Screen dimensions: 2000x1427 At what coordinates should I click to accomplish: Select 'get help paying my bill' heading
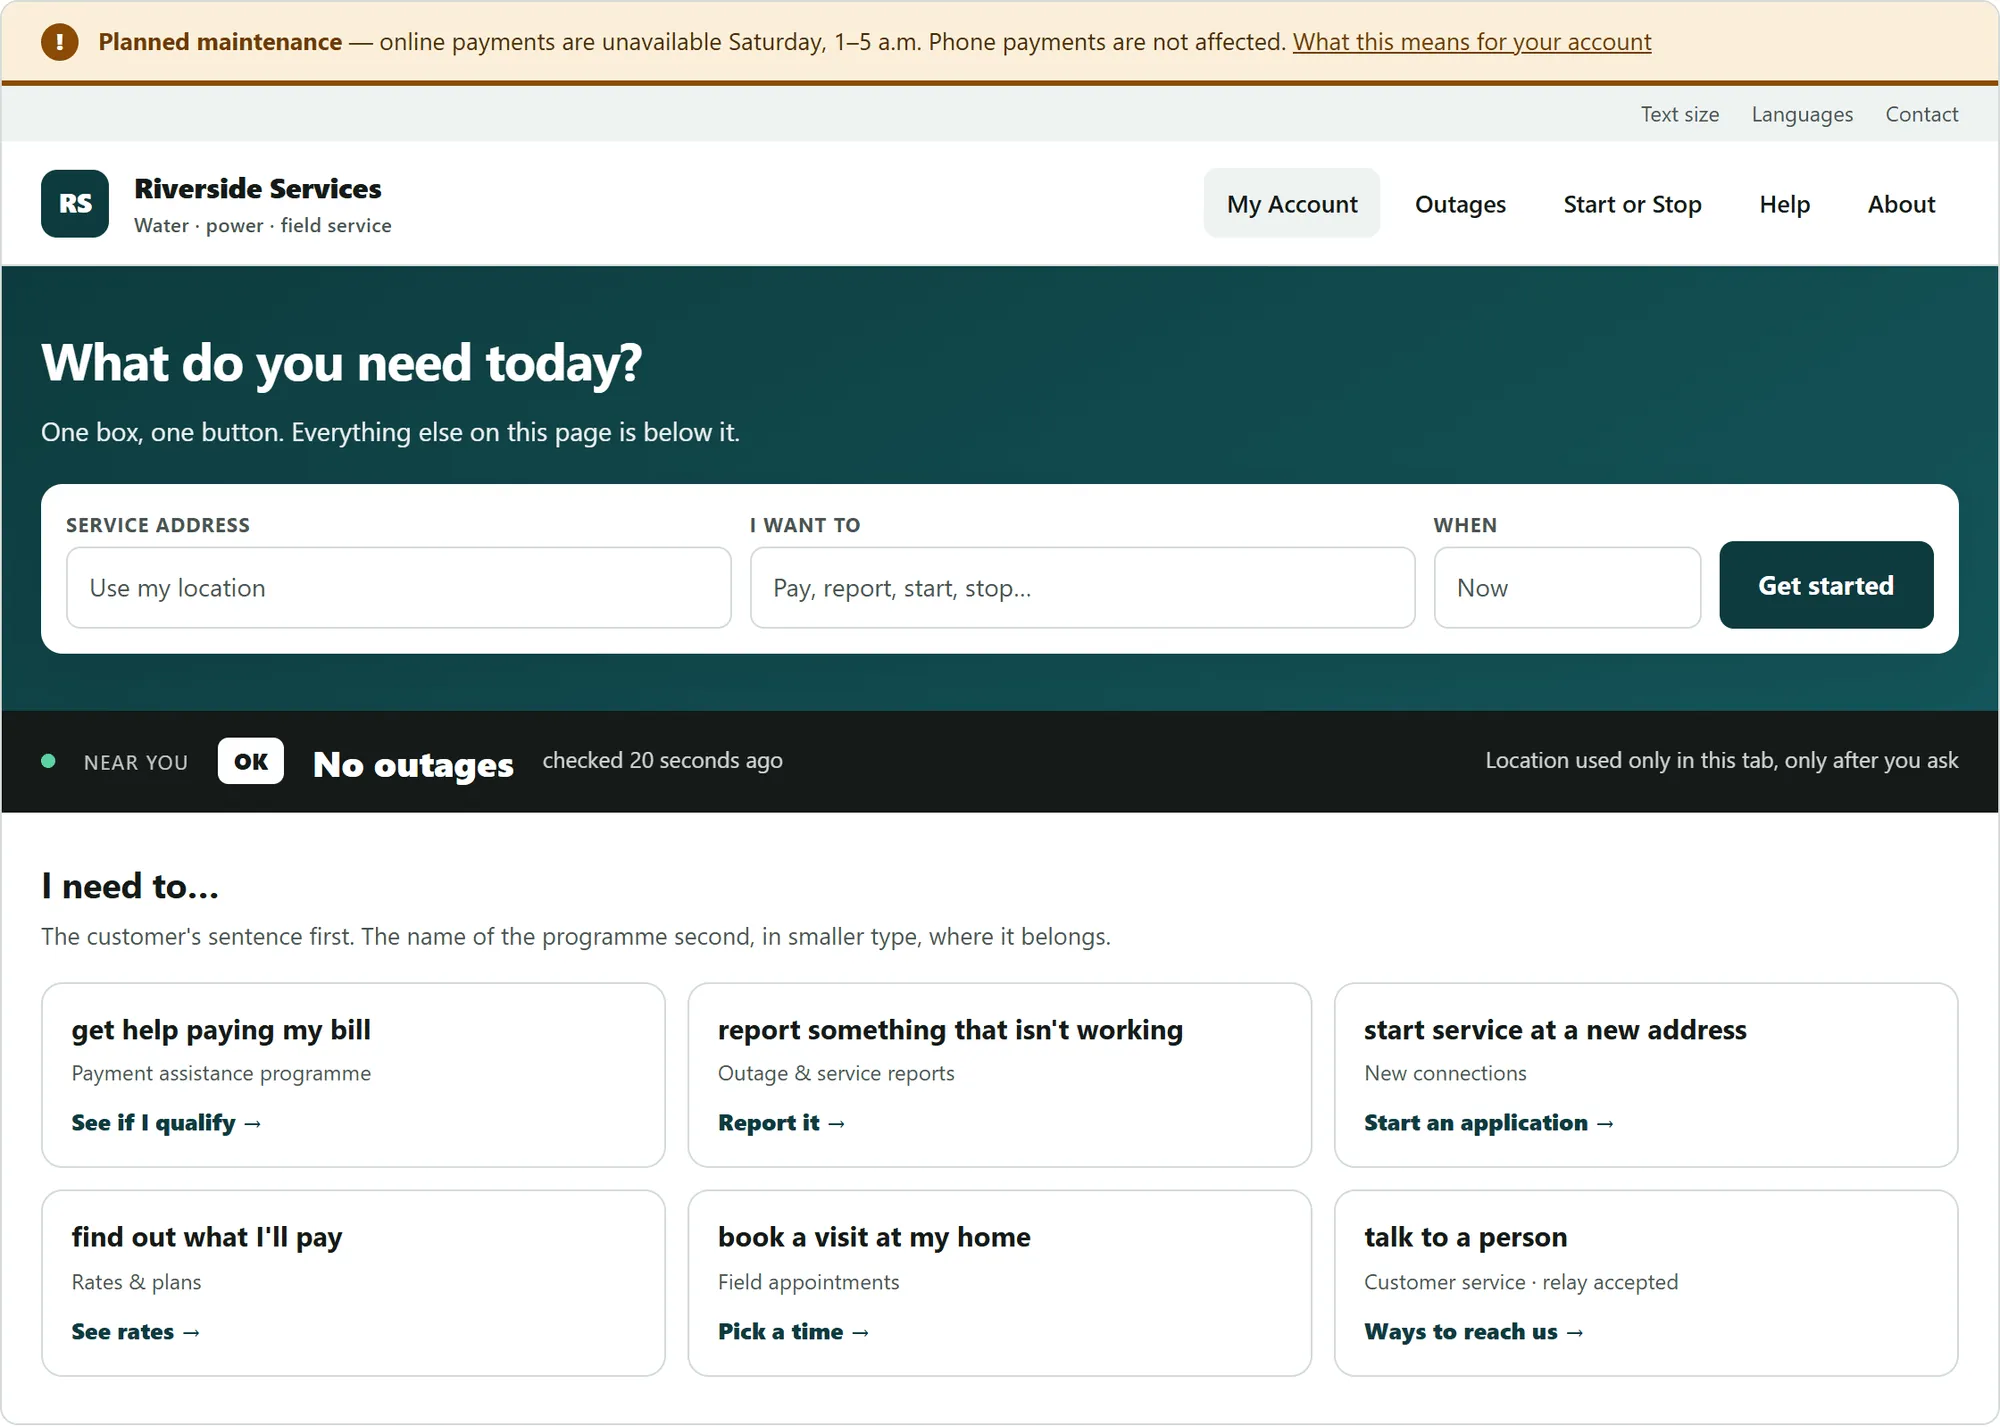click(x=221, y=1030)
